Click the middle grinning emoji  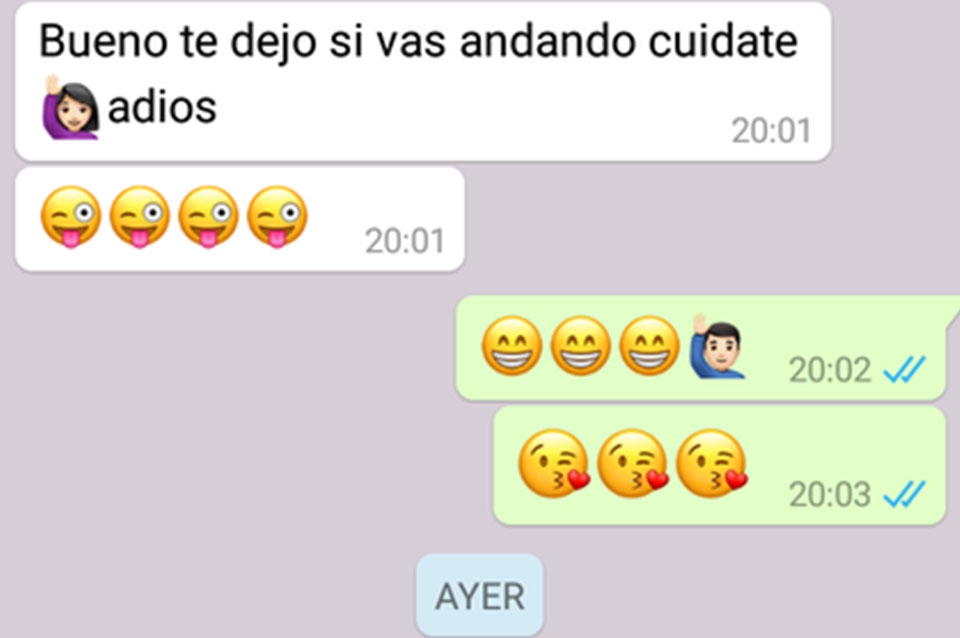[x=580, y=345]
